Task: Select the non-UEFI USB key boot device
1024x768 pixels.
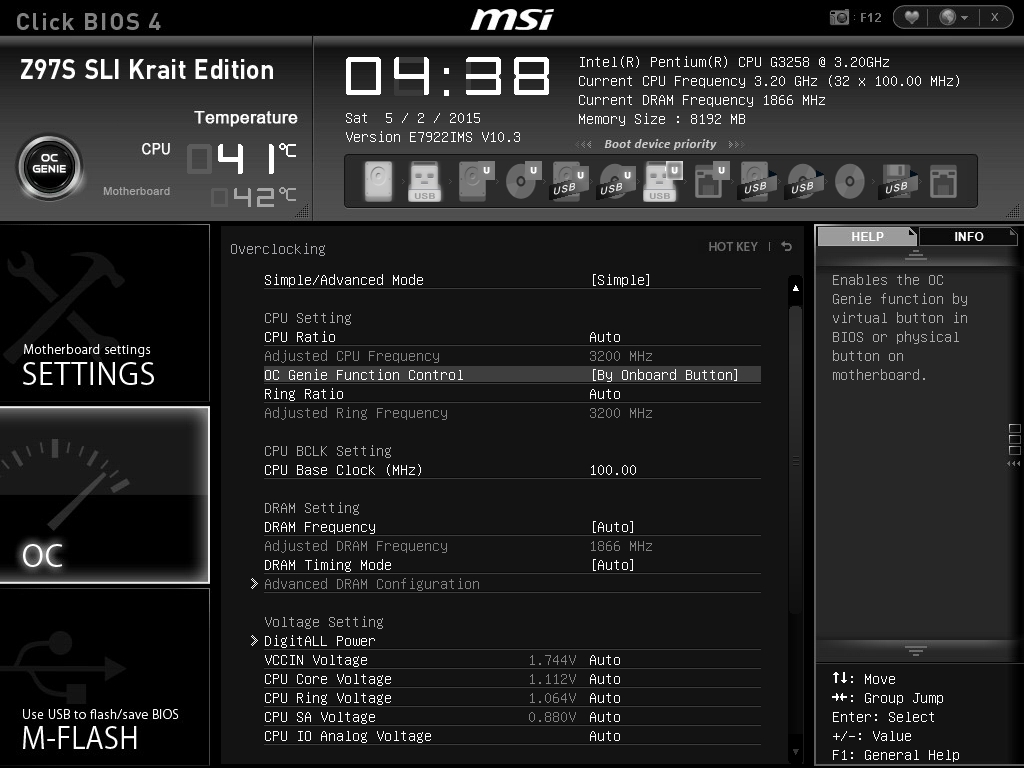Action: point(424,181)
